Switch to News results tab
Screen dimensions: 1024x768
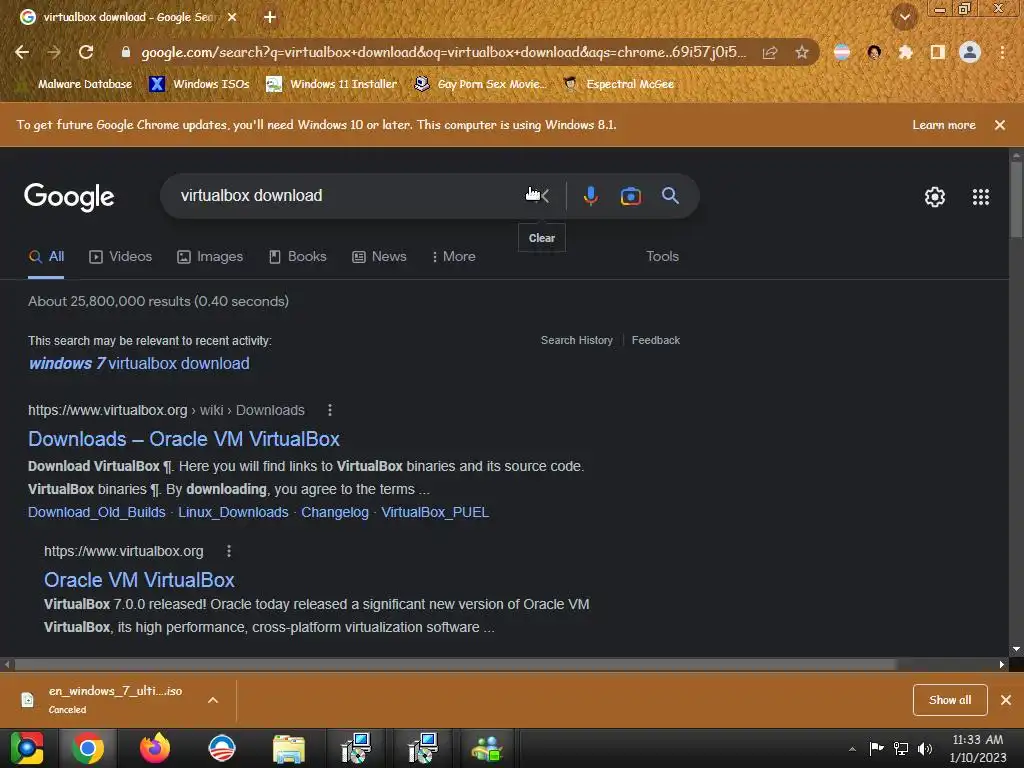click(x=379, y=257)
